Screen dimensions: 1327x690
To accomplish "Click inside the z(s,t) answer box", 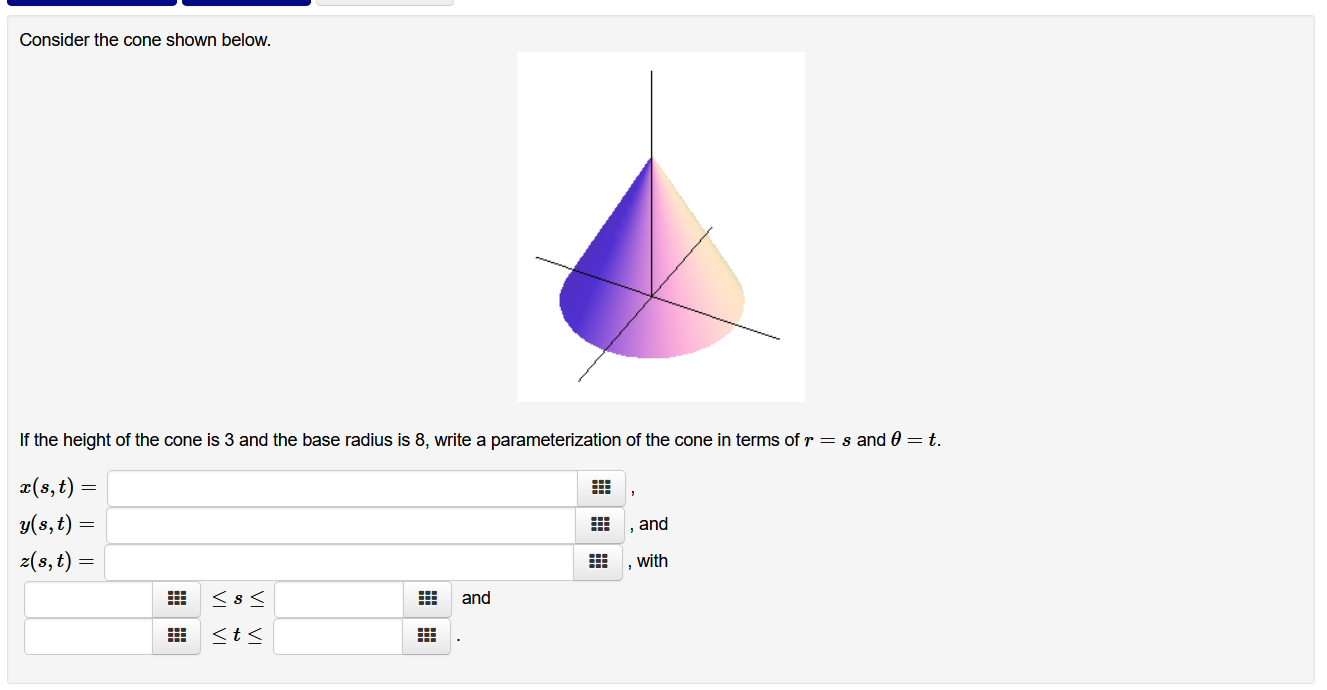I will [x=340, y=561].
